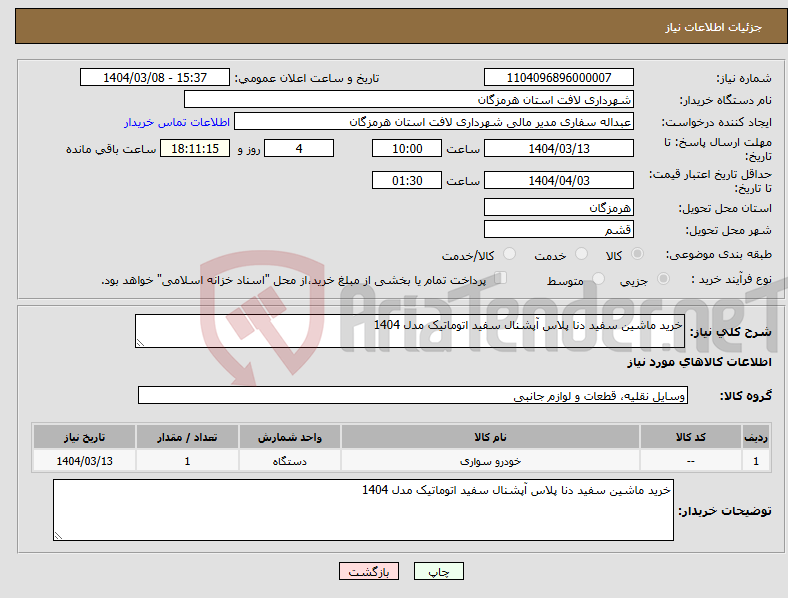Select the کالا radio button
The width and height of the screenshot is (788, 598).
click(637, 254)
